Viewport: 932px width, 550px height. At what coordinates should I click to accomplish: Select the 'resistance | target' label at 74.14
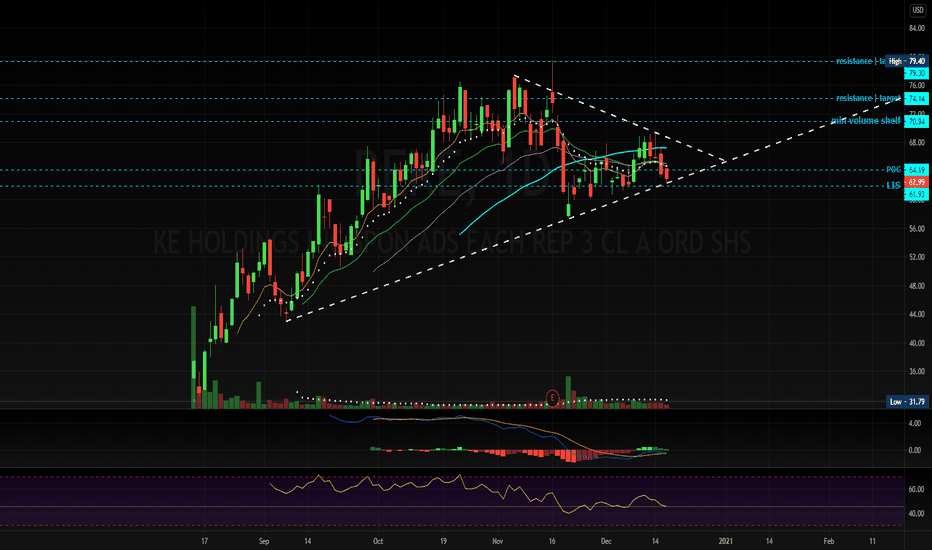868,98
